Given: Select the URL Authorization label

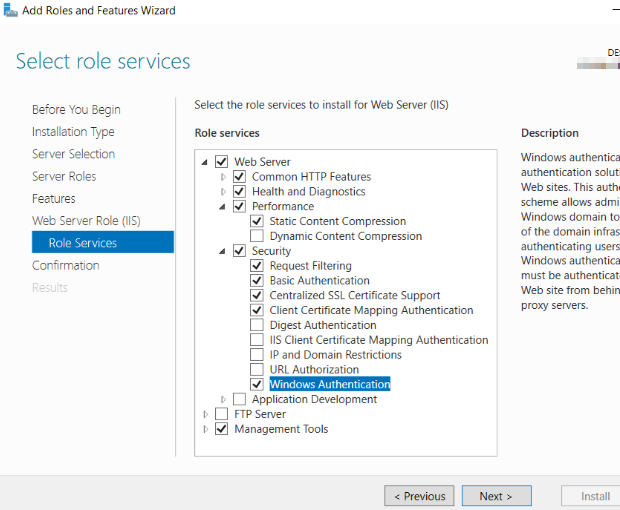Looking at the screenshot, I should click(x=314, y=369).
